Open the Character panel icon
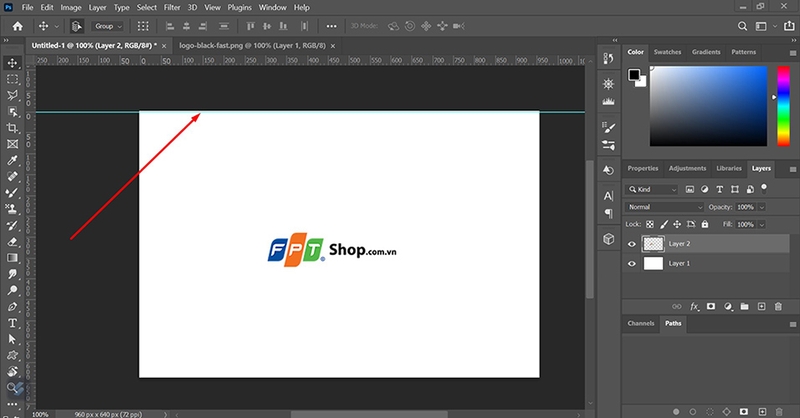 [608, 195]
